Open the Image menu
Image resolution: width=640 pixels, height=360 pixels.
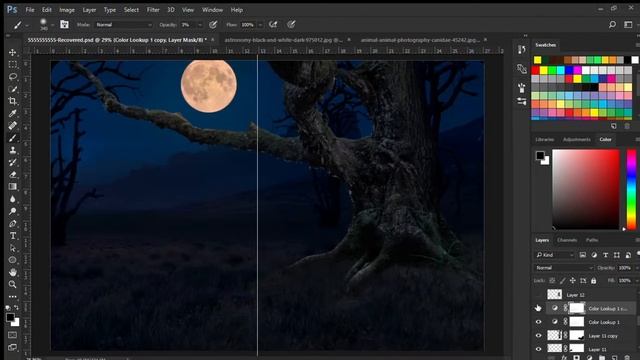[67, 10]
